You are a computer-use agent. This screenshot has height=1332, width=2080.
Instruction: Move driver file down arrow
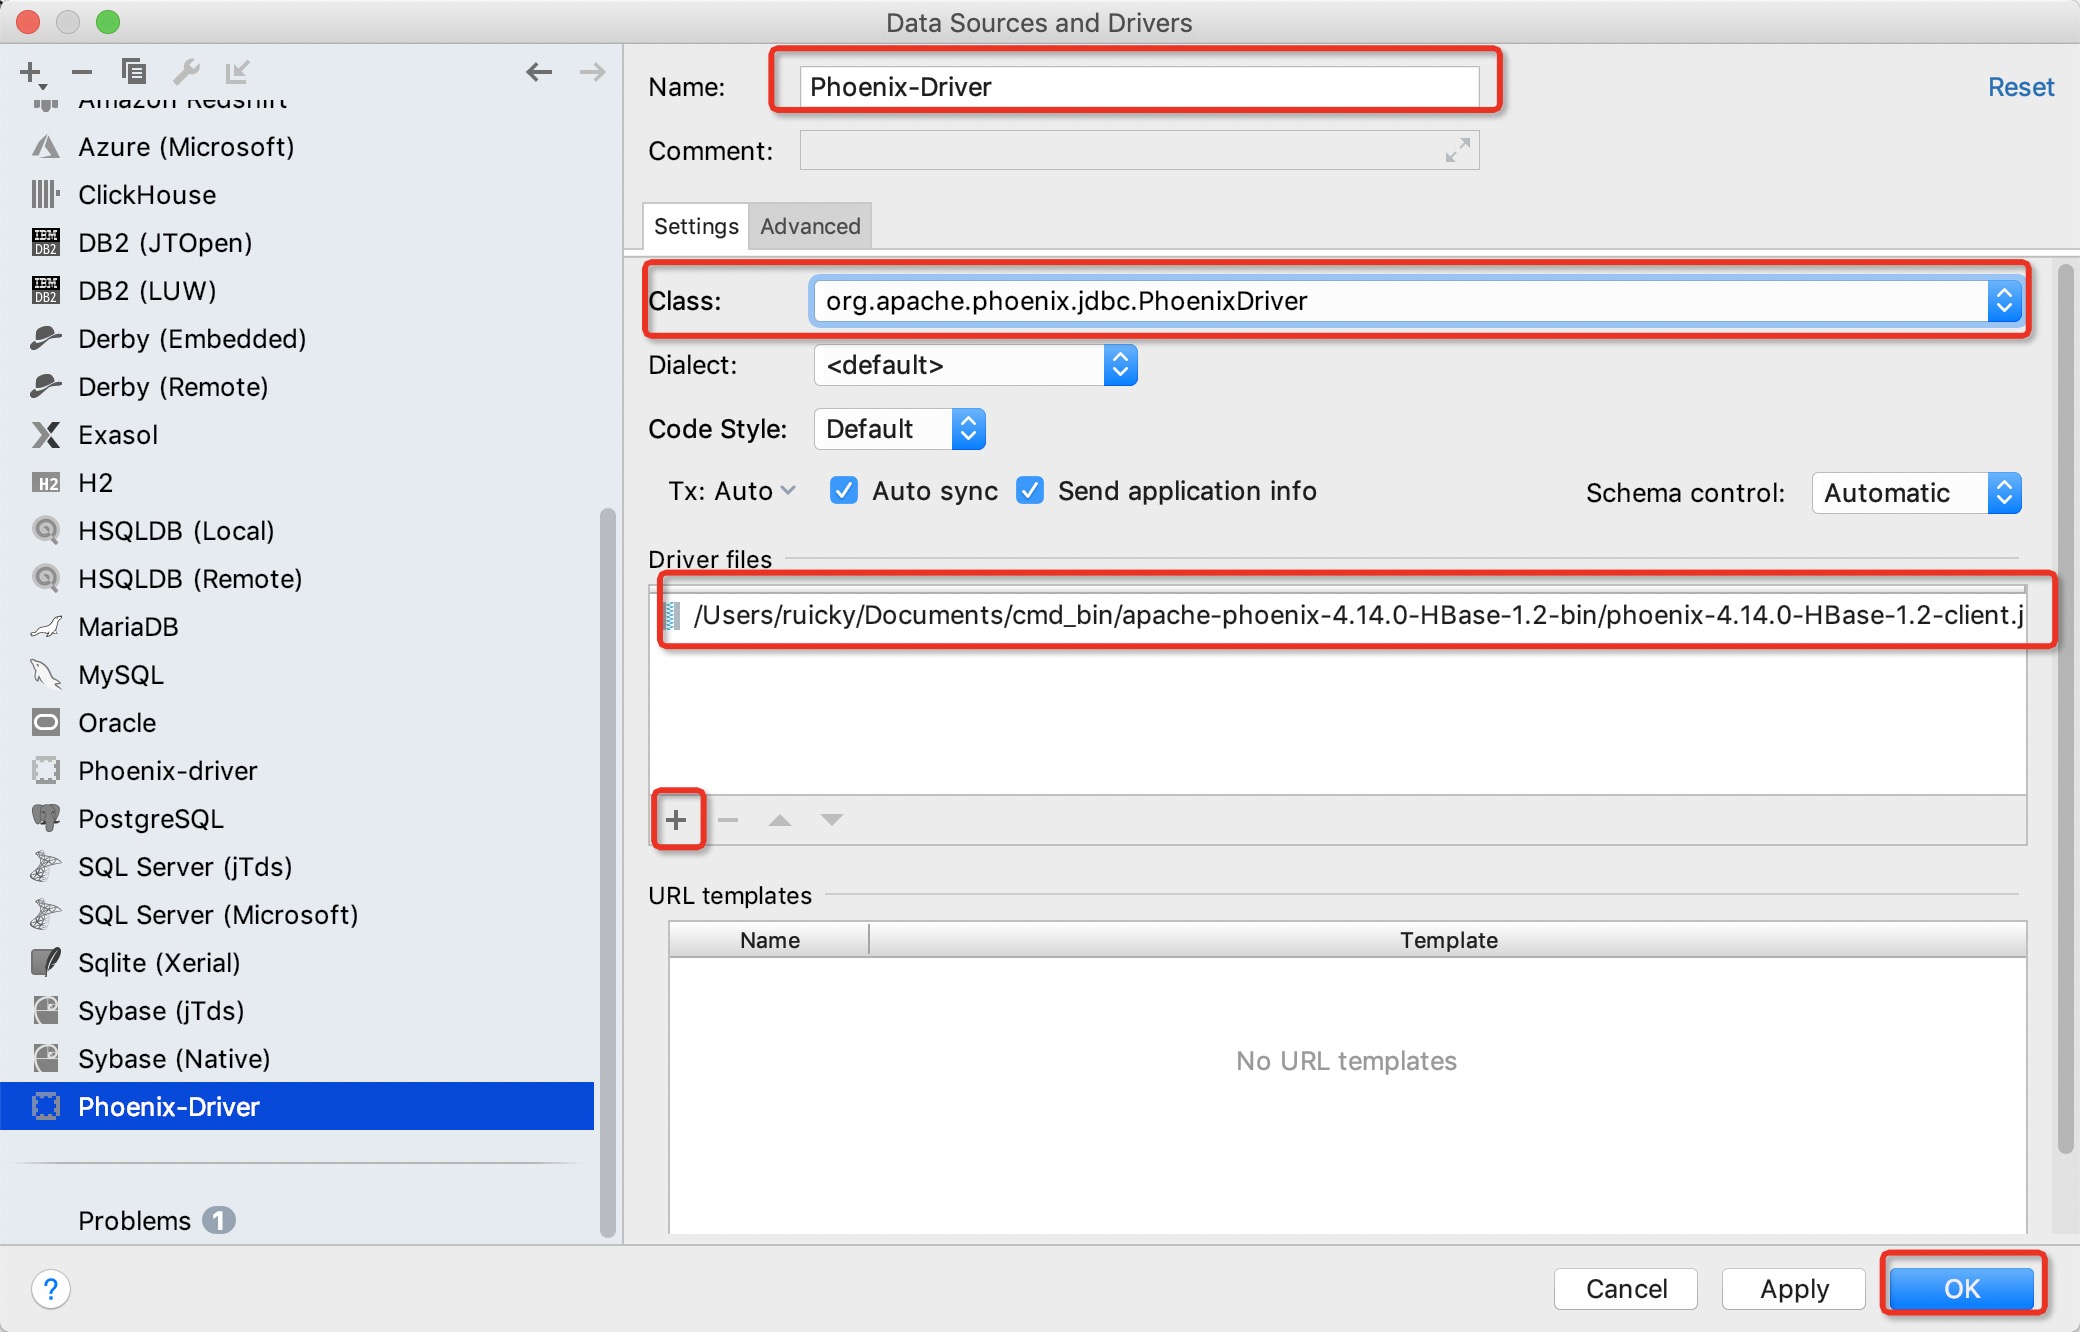[832, 820]
